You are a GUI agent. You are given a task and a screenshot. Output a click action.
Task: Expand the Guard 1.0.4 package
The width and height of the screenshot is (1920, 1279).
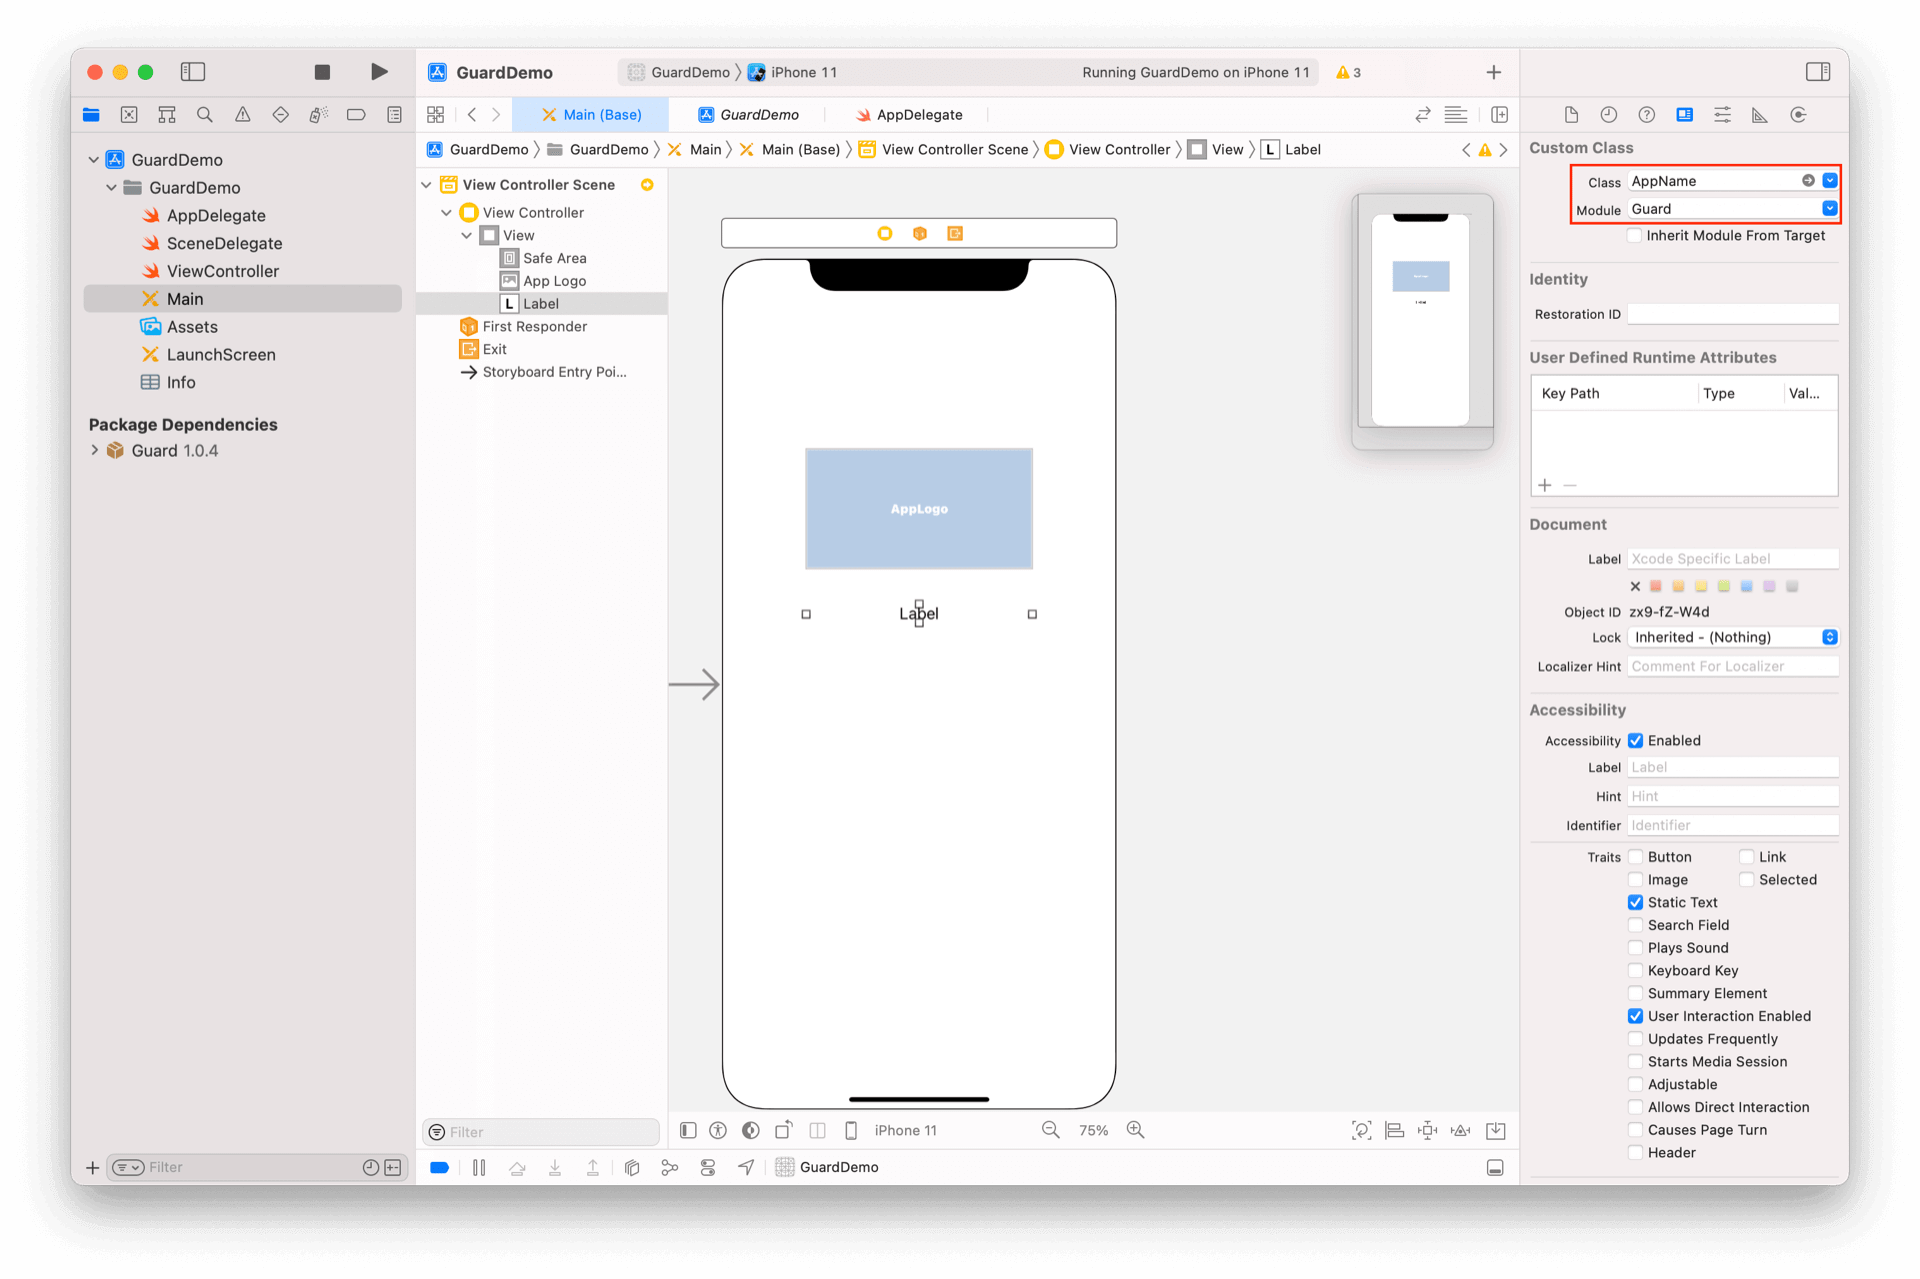[95, 451]
